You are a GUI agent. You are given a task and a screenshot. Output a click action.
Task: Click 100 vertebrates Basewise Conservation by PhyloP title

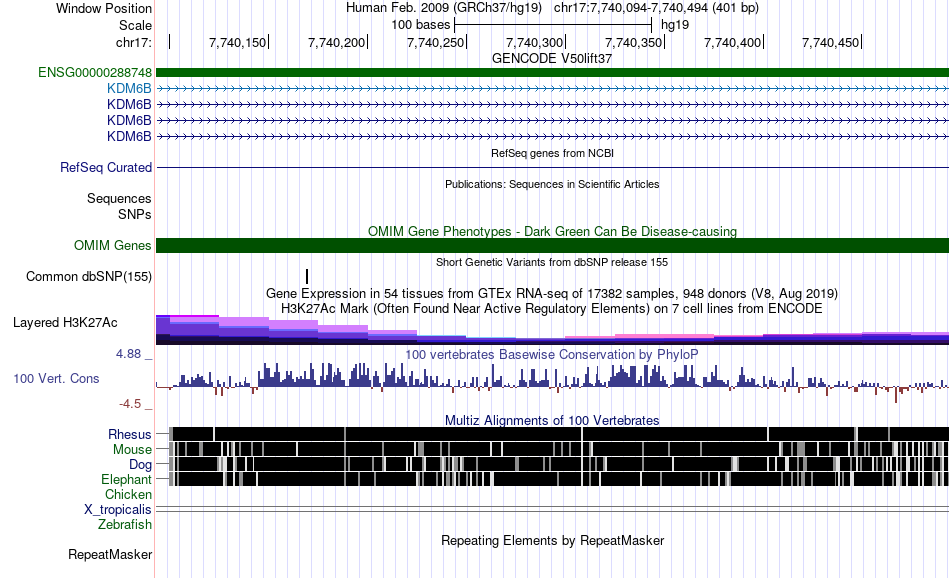pos(552,354)
